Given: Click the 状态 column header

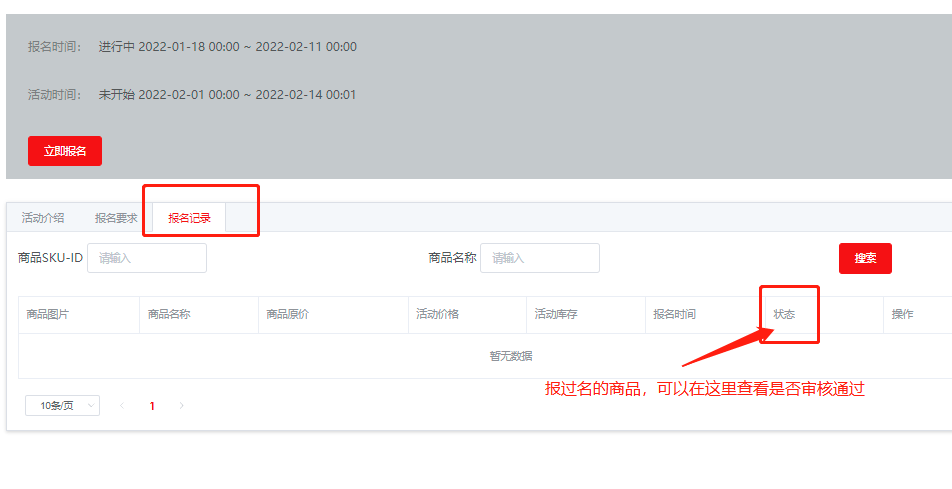Looking at the screenshot, I should 785,314.
